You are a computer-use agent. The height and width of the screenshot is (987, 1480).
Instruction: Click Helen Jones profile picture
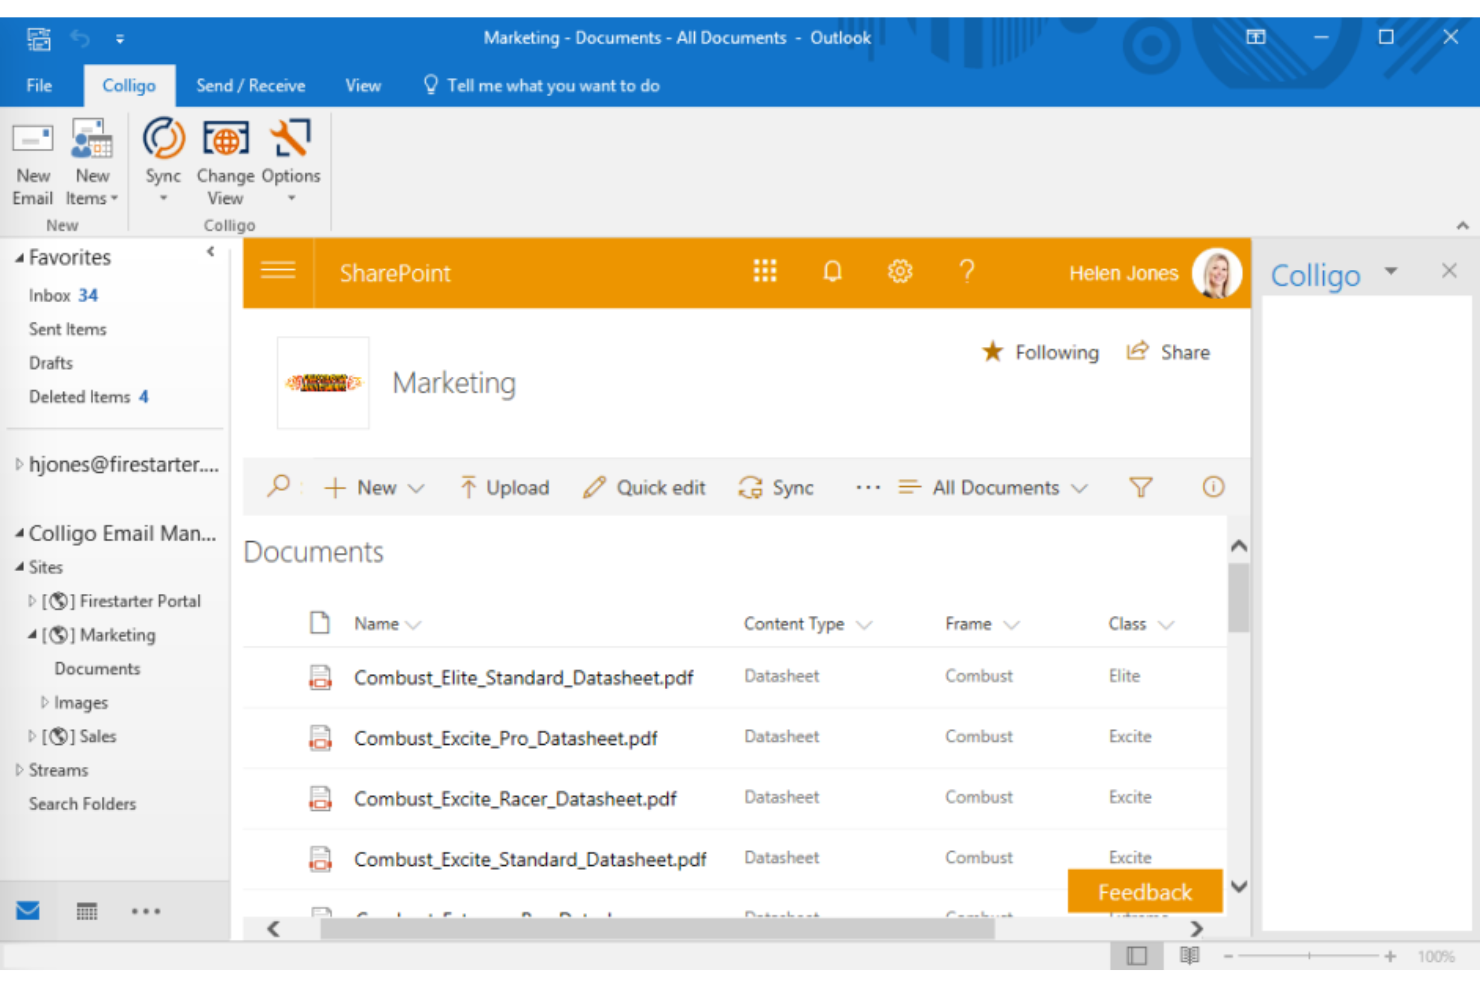[1216, 272]
